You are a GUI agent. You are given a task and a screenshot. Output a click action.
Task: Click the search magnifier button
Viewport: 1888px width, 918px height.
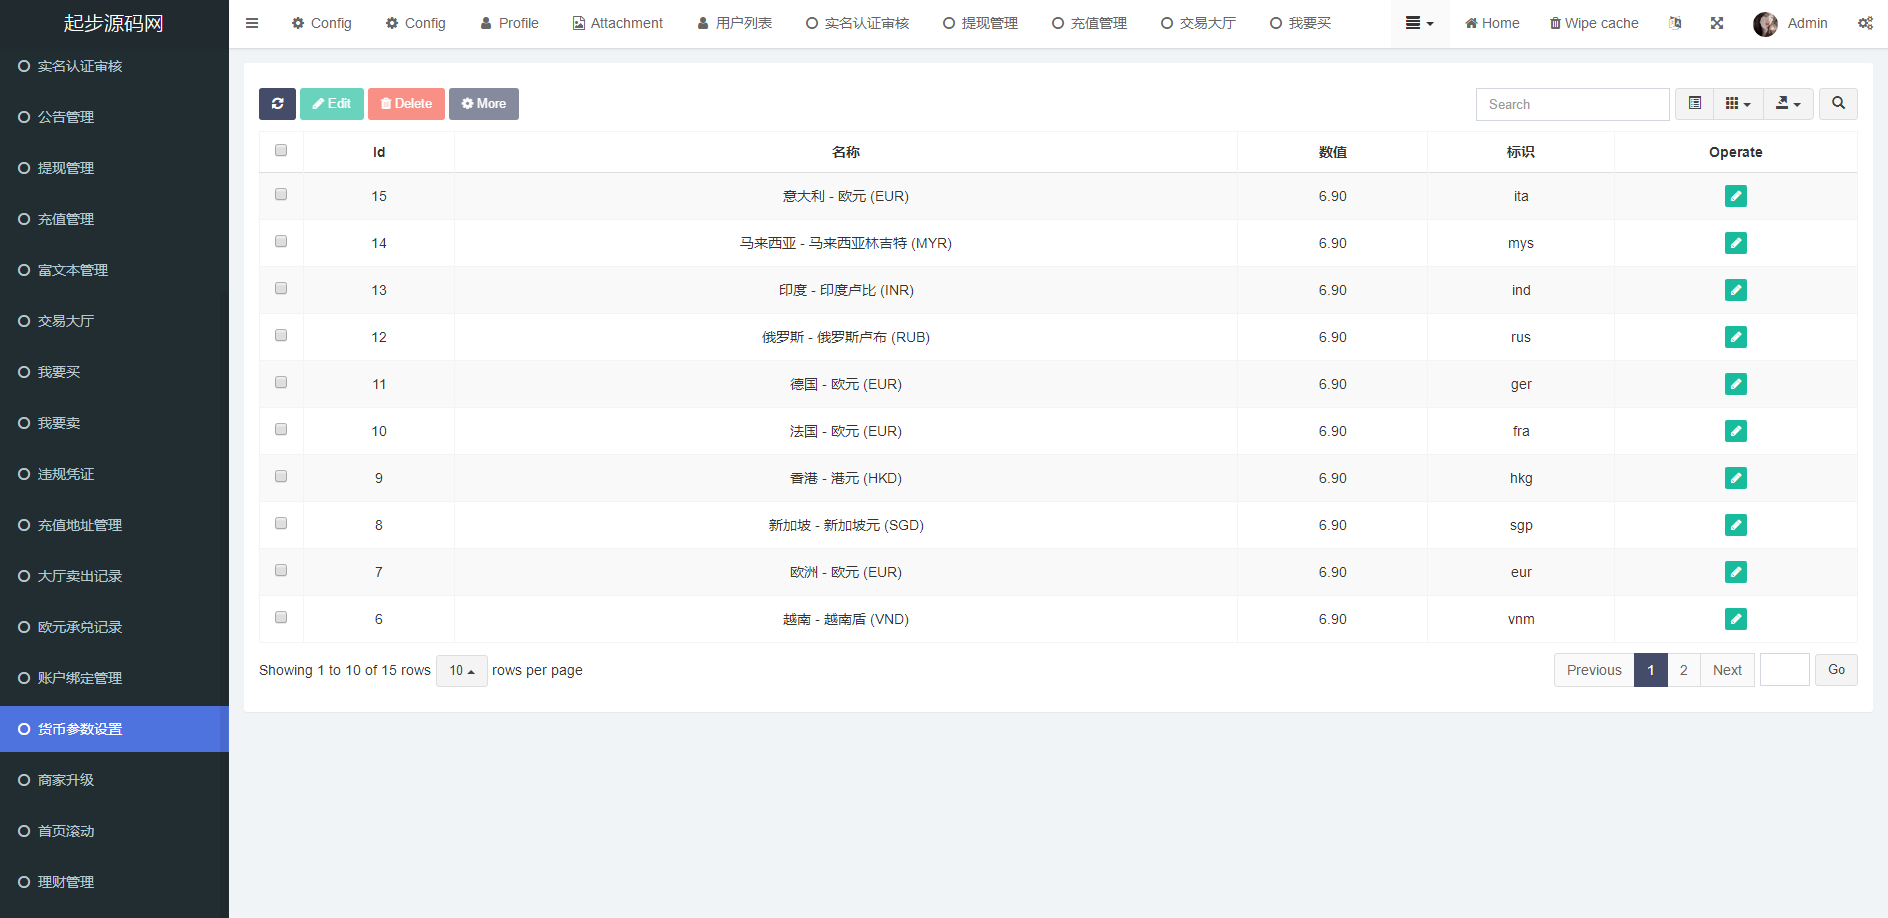tap(1838, 104)
